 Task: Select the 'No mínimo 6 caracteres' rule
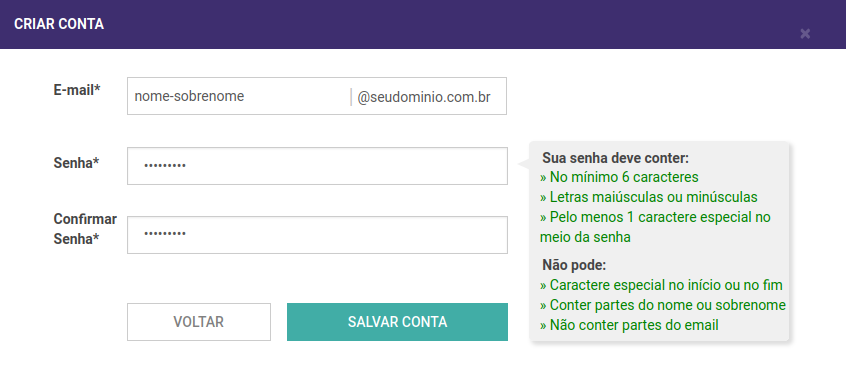(619, 177)
